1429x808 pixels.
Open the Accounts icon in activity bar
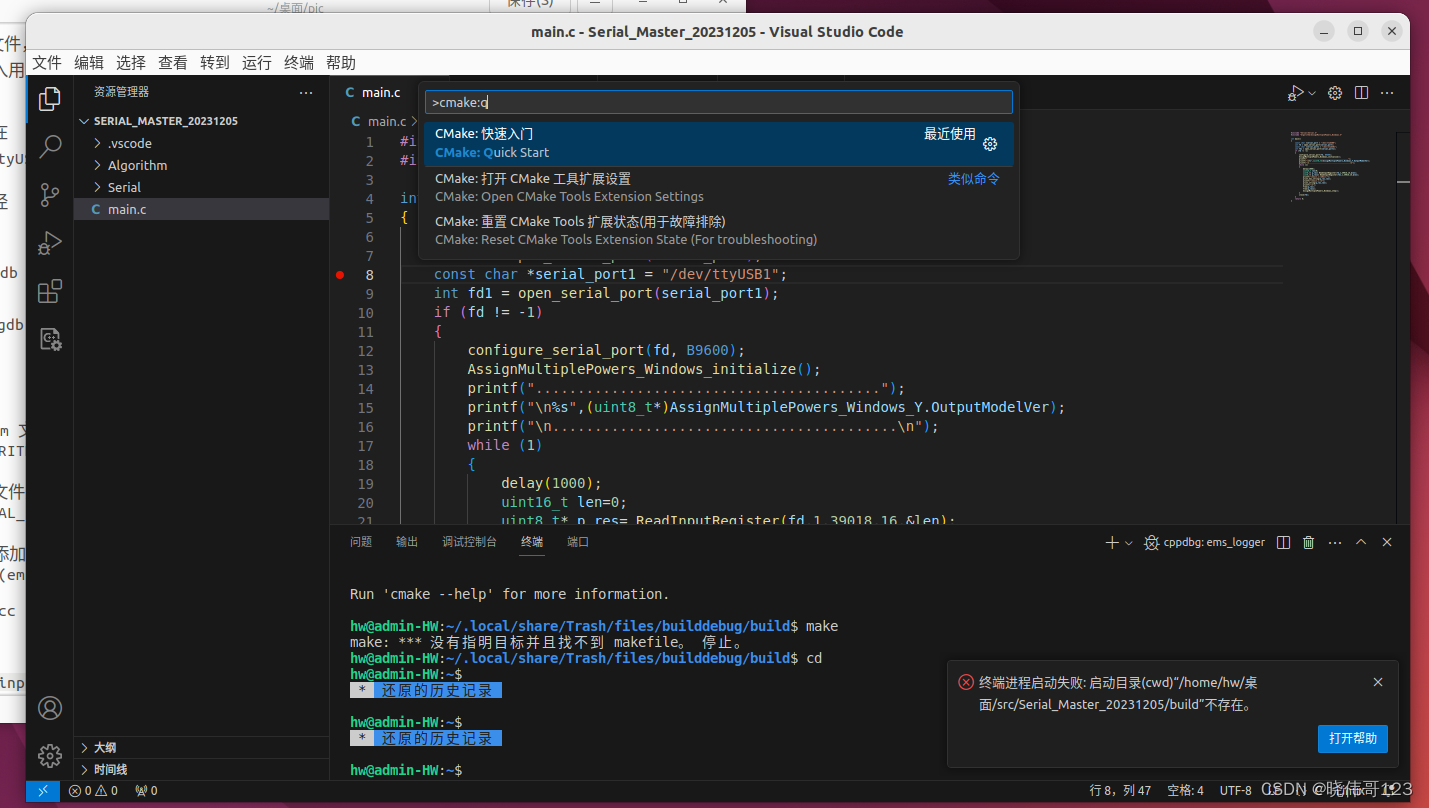[50, 708]
